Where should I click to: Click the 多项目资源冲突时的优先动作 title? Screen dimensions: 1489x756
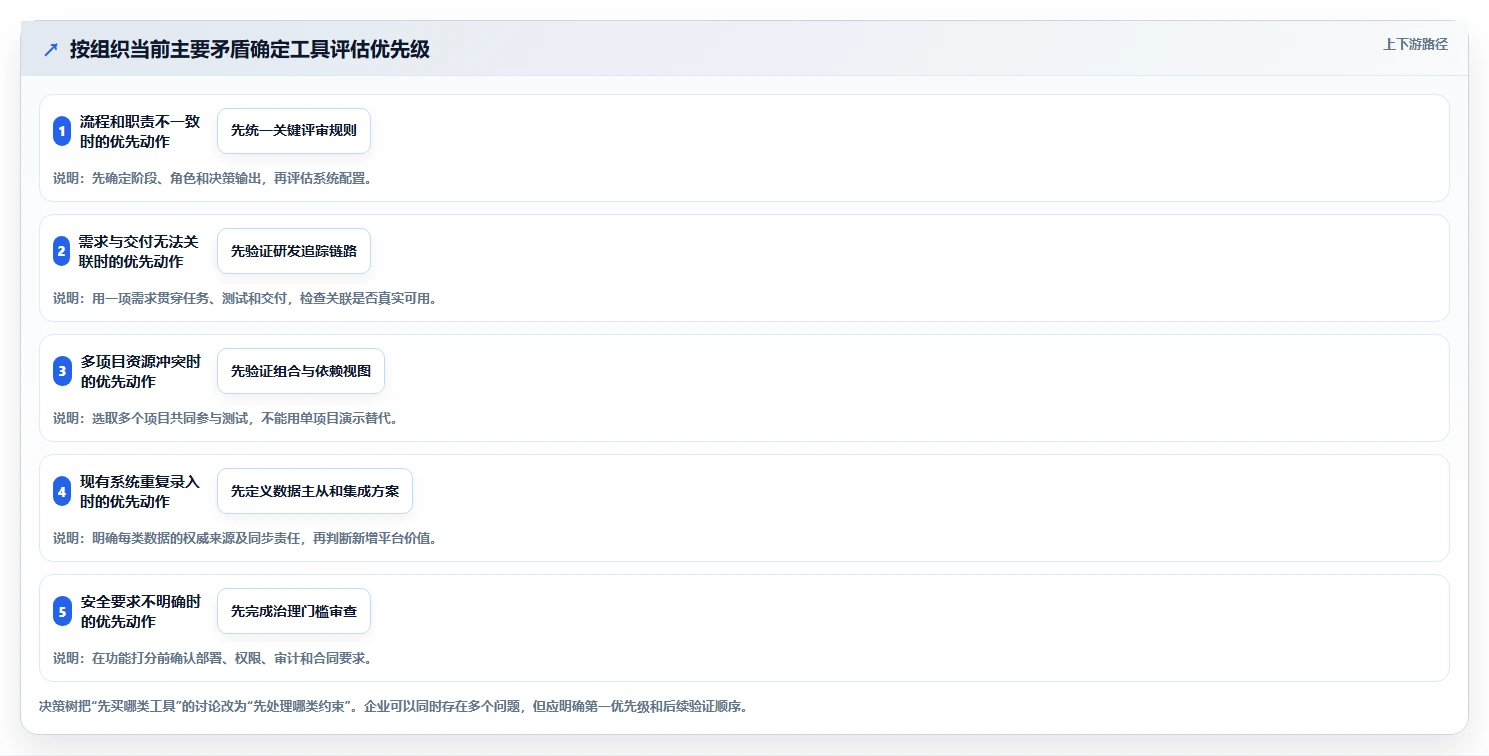140,371
